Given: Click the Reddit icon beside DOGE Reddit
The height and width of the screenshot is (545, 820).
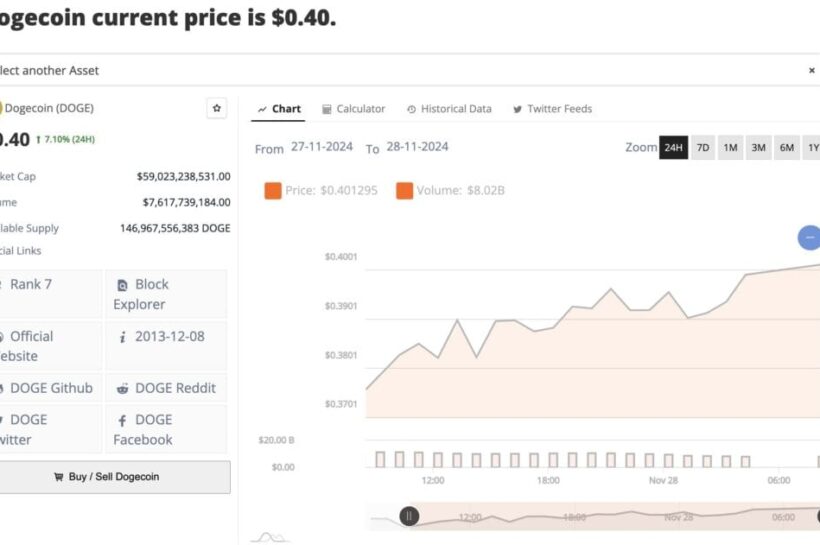Looking at the screenshot, I should tap(122, 389).
